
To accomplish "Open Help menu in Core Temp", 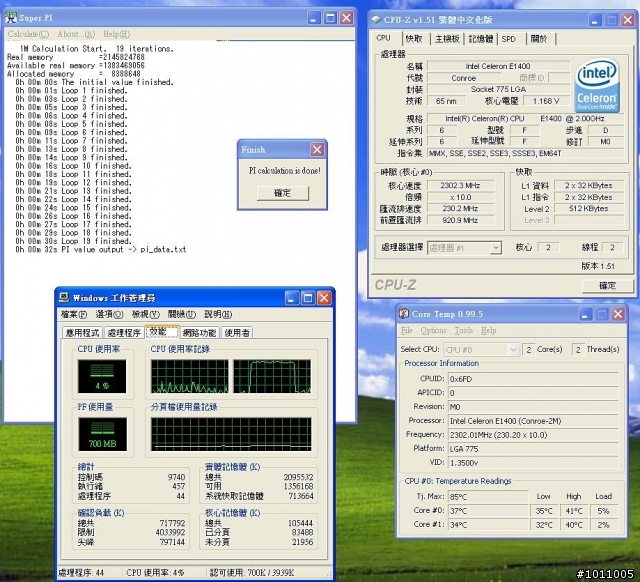I will pyautogui.click(x=488, y=330).
